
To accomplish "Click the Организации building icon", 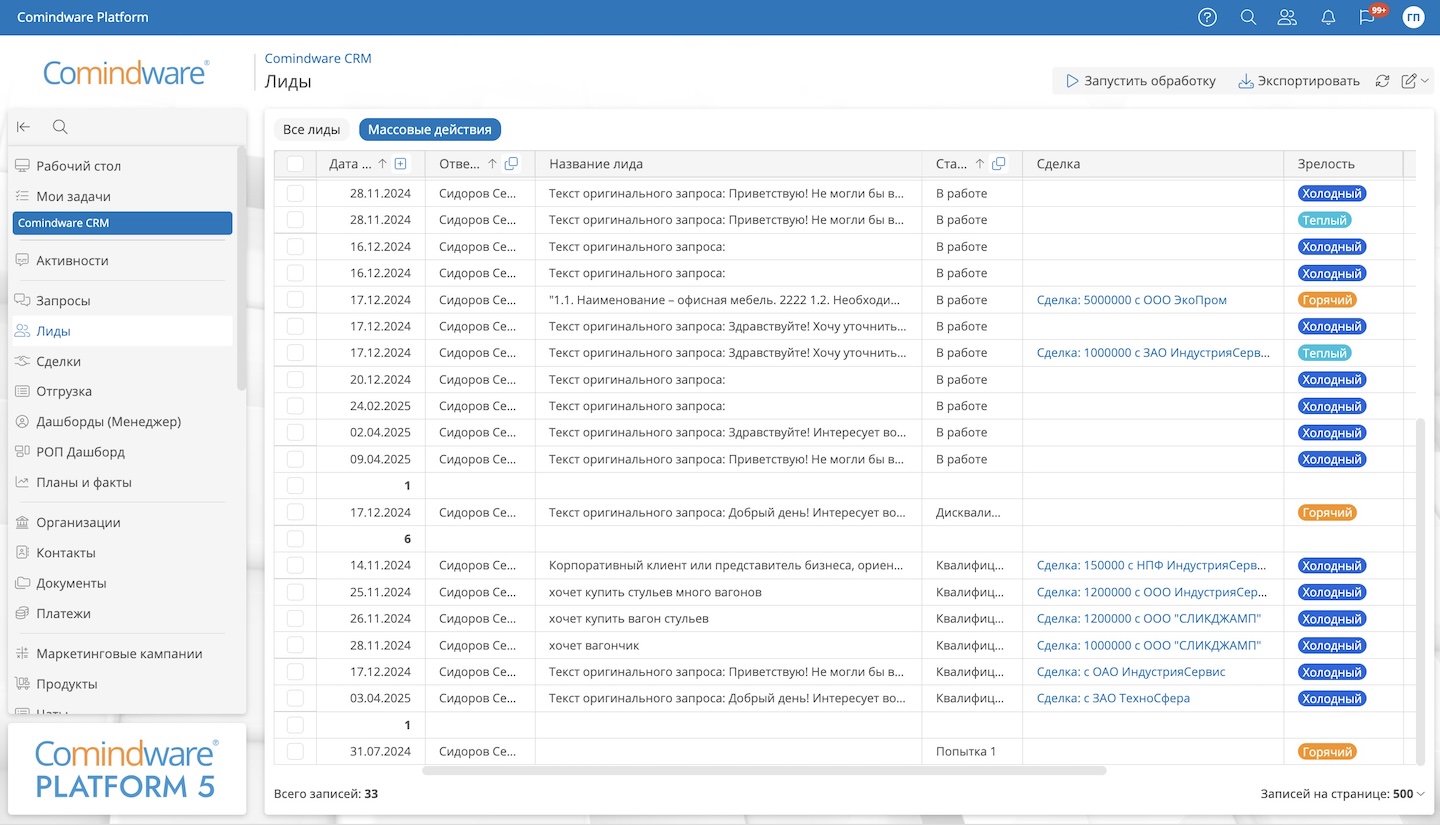I will (x=22, y=522).
